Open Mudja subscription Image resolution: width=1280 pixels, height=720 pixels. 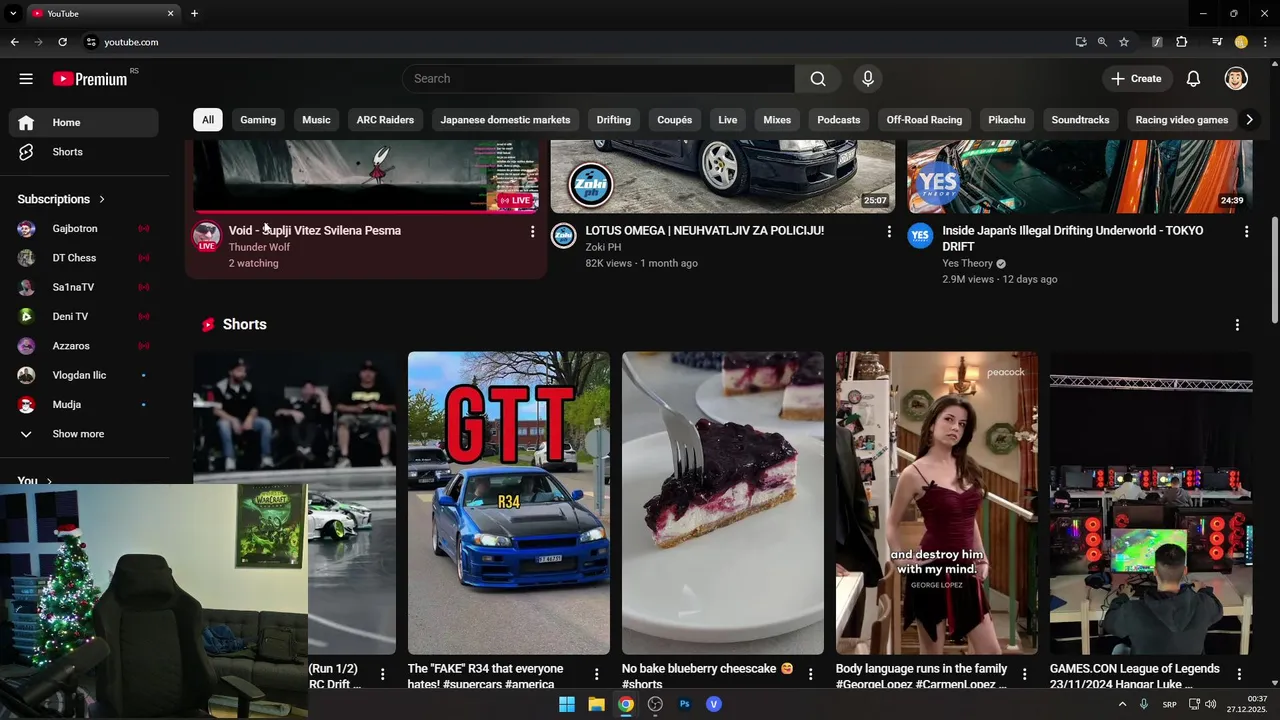pos(84,404)
